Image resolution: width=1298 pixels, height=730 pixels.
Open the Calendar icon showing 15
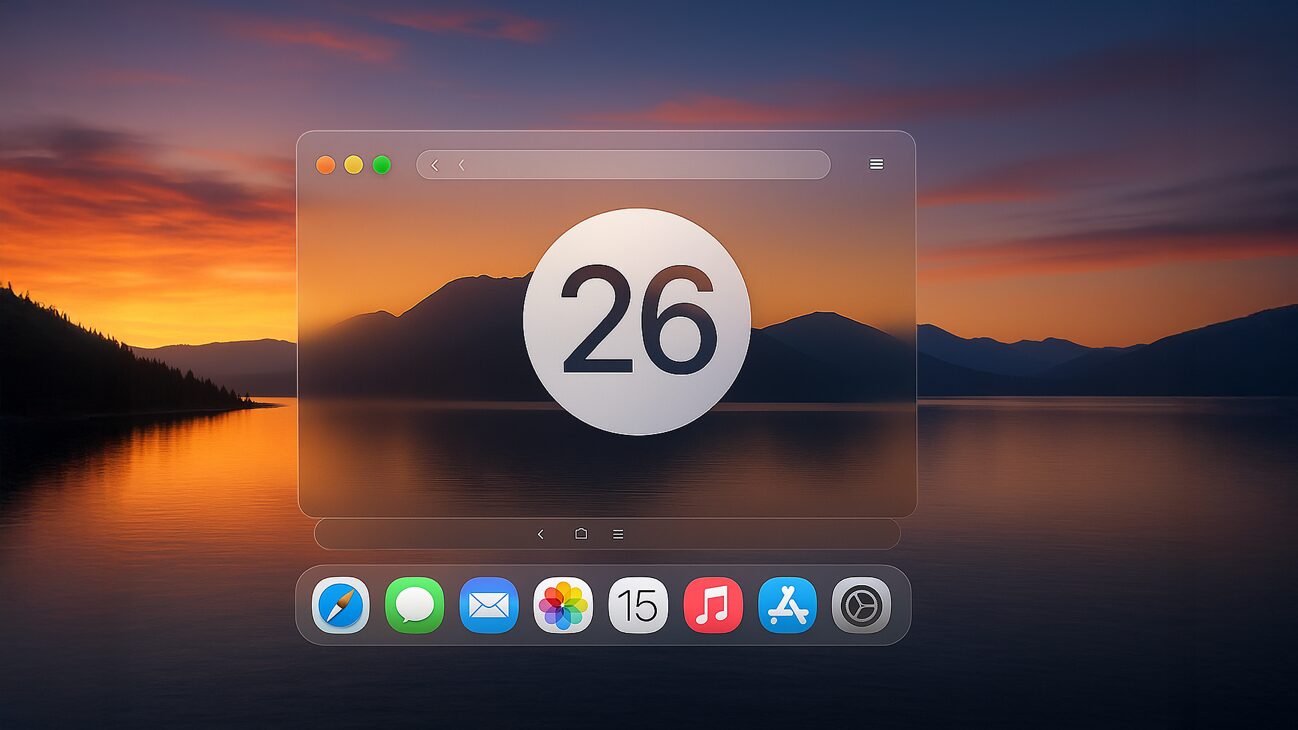638,605
